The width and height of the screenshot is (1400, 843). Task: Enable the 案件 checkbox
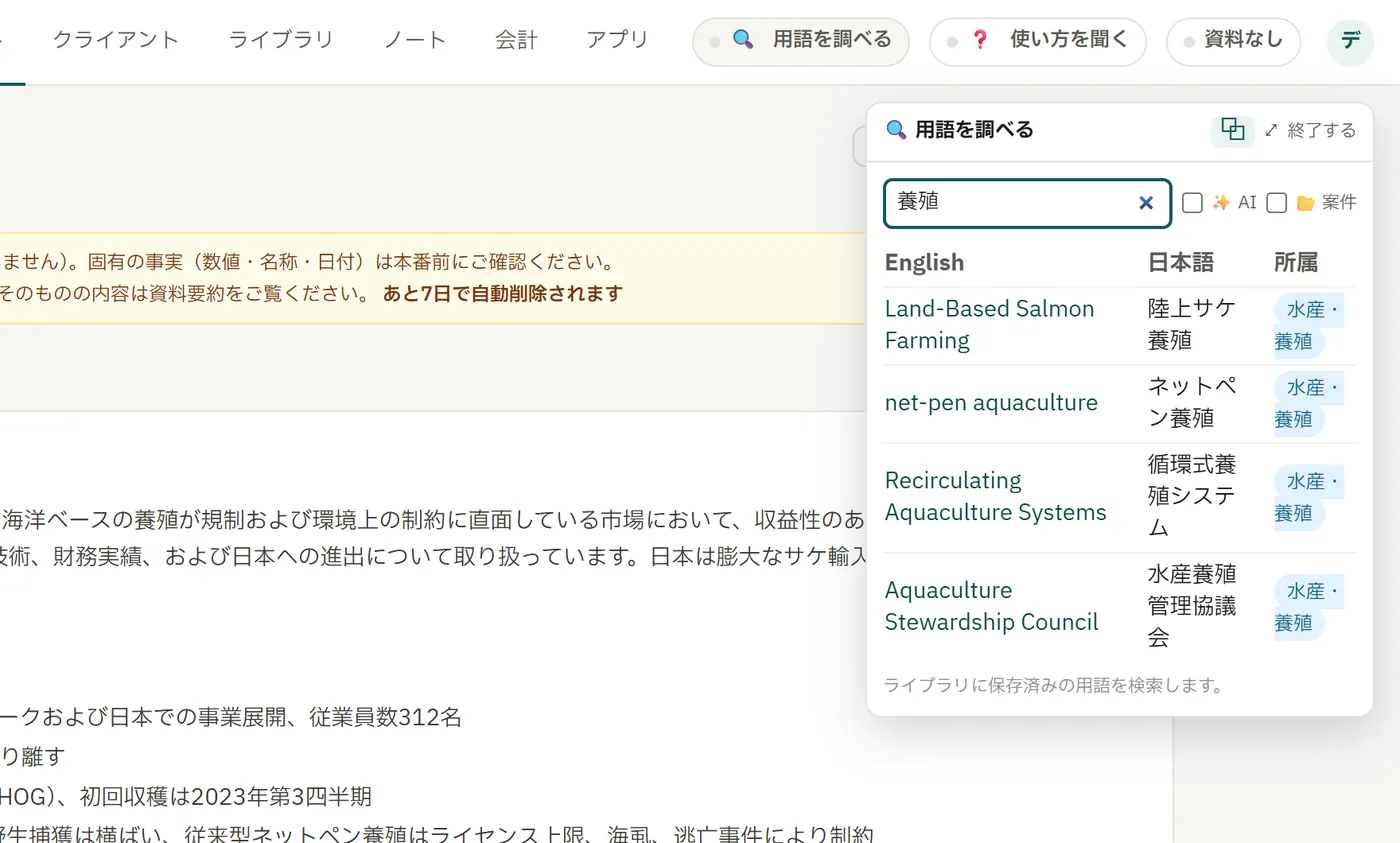1276,203
